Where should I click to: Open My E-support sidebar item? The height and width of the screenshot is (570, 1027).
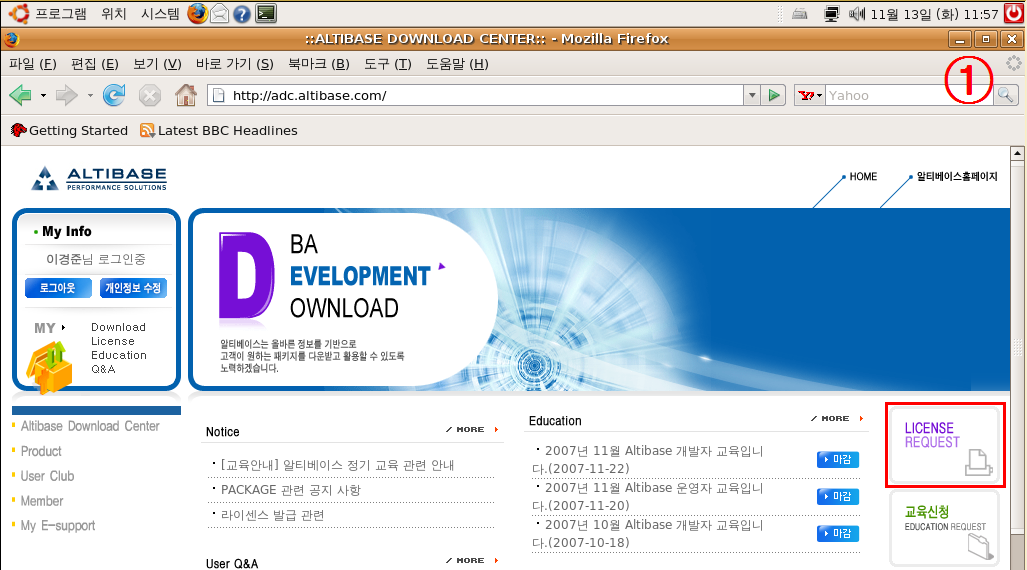click(58, 526)
